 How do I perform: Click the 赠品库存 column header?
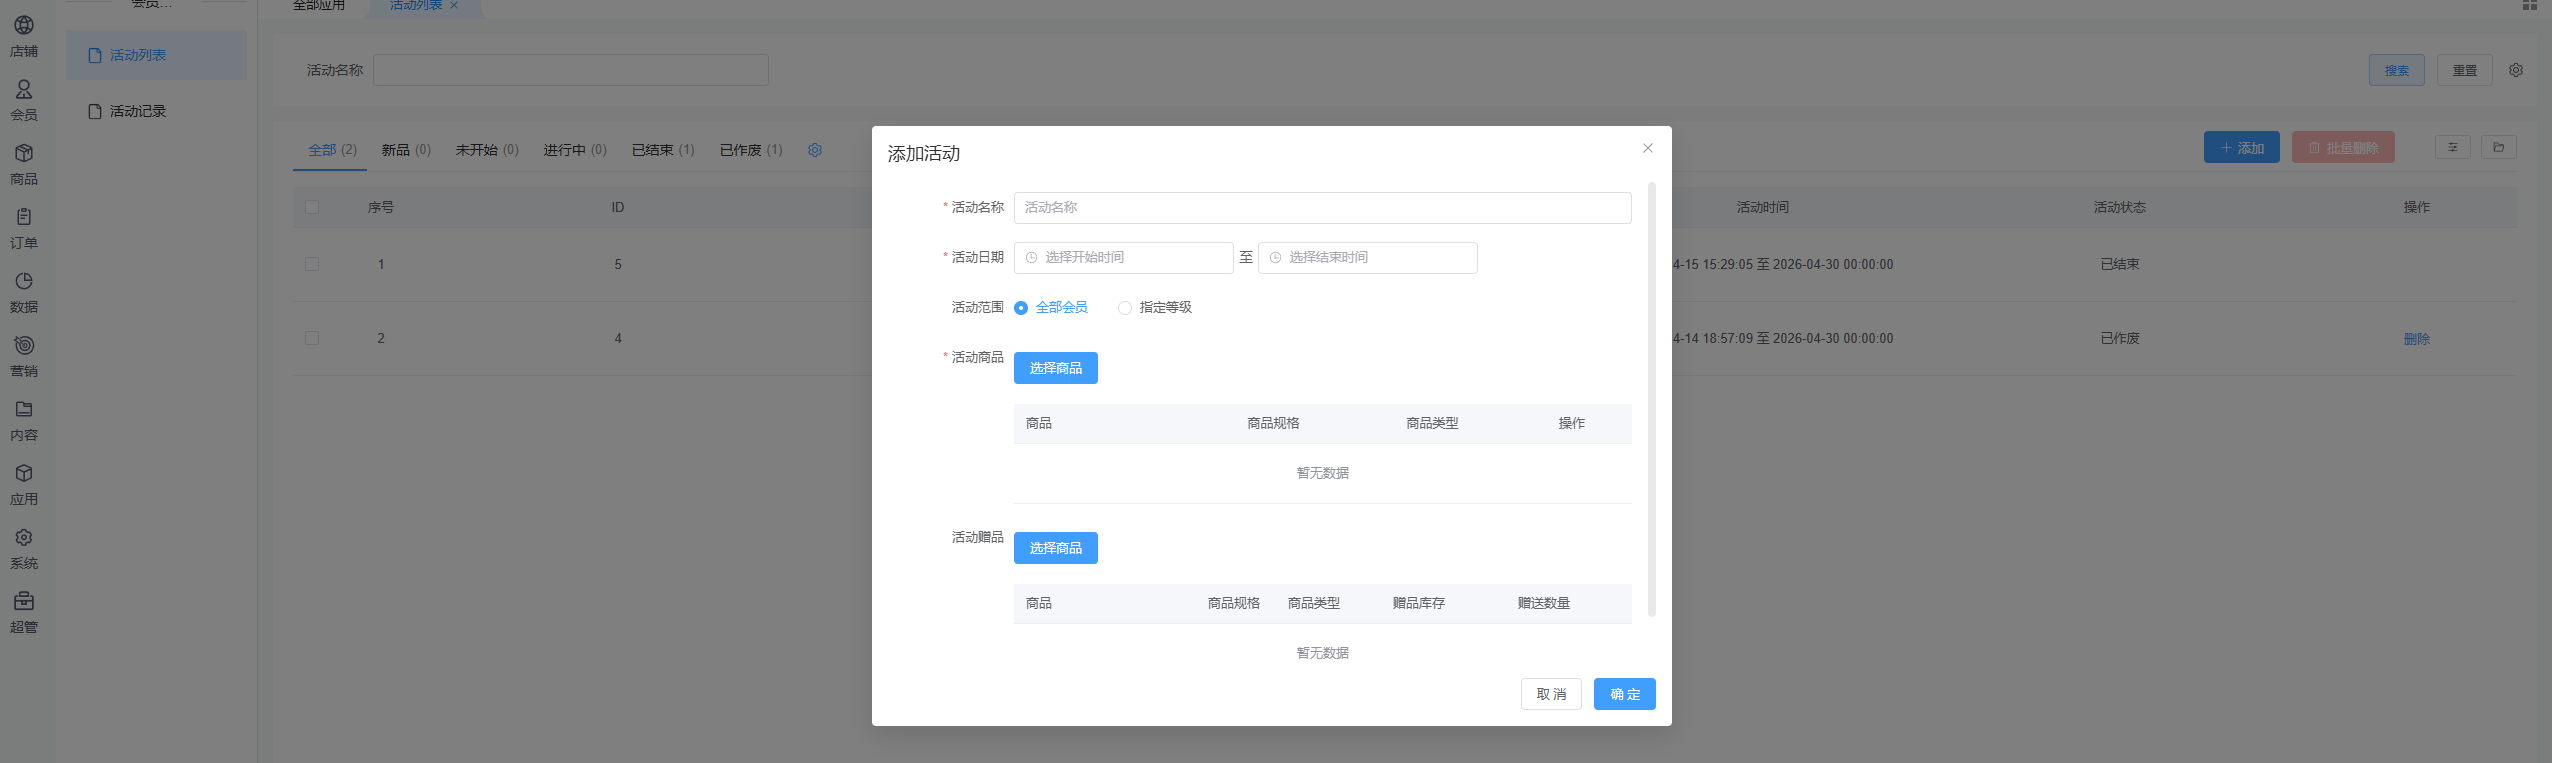[1419, 603]
